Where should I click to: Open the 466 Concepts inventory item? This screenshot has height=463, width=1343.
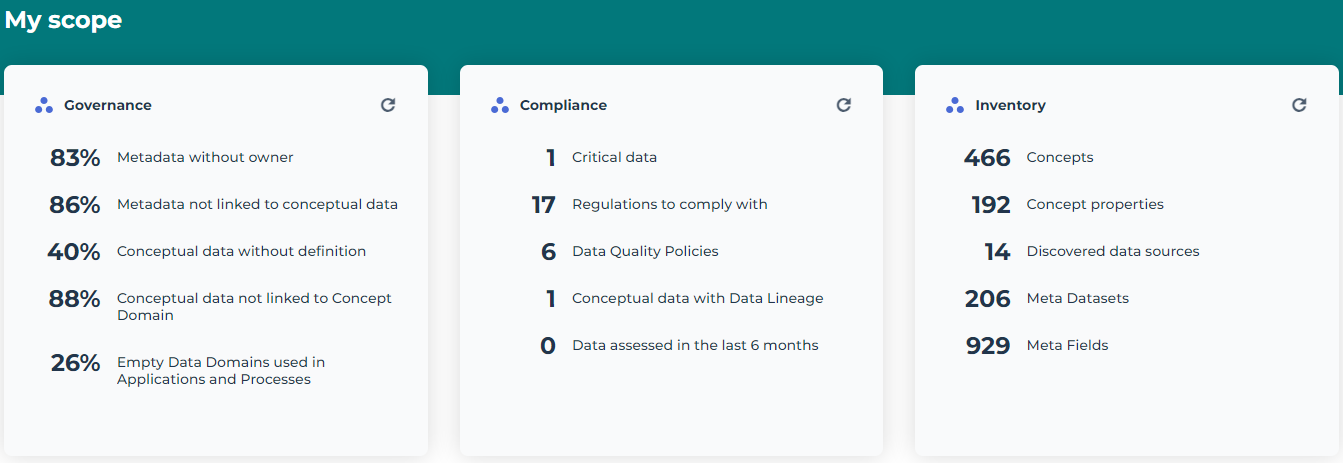click(1059, 158)
